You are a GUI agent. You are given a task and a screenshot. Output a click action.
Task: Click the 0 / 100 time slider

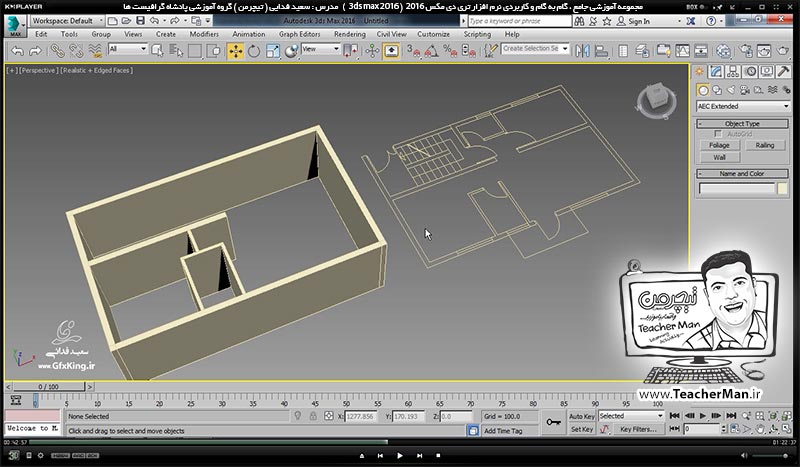click(48, 387)
